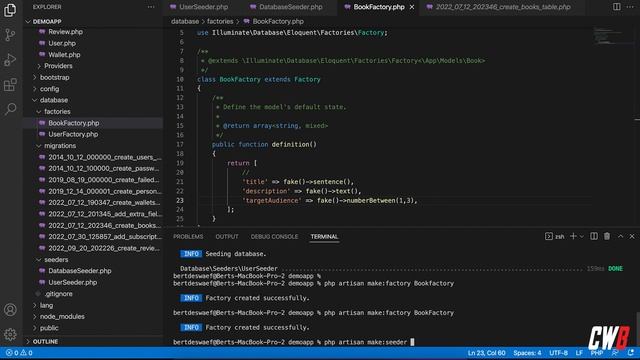Open the Source Control view
Screen dimensions: 640x360
pos(10,35)
